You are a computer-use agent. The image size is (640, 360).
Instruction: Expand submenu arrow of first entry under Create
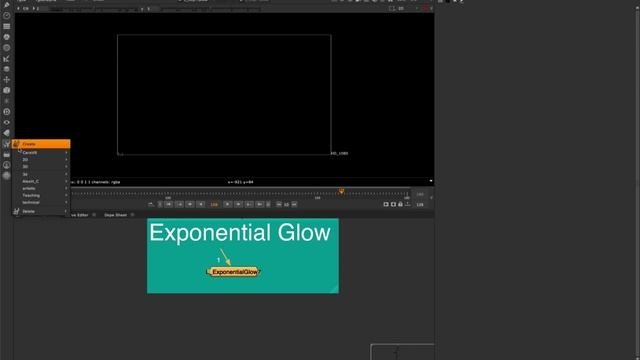point(66,152)
